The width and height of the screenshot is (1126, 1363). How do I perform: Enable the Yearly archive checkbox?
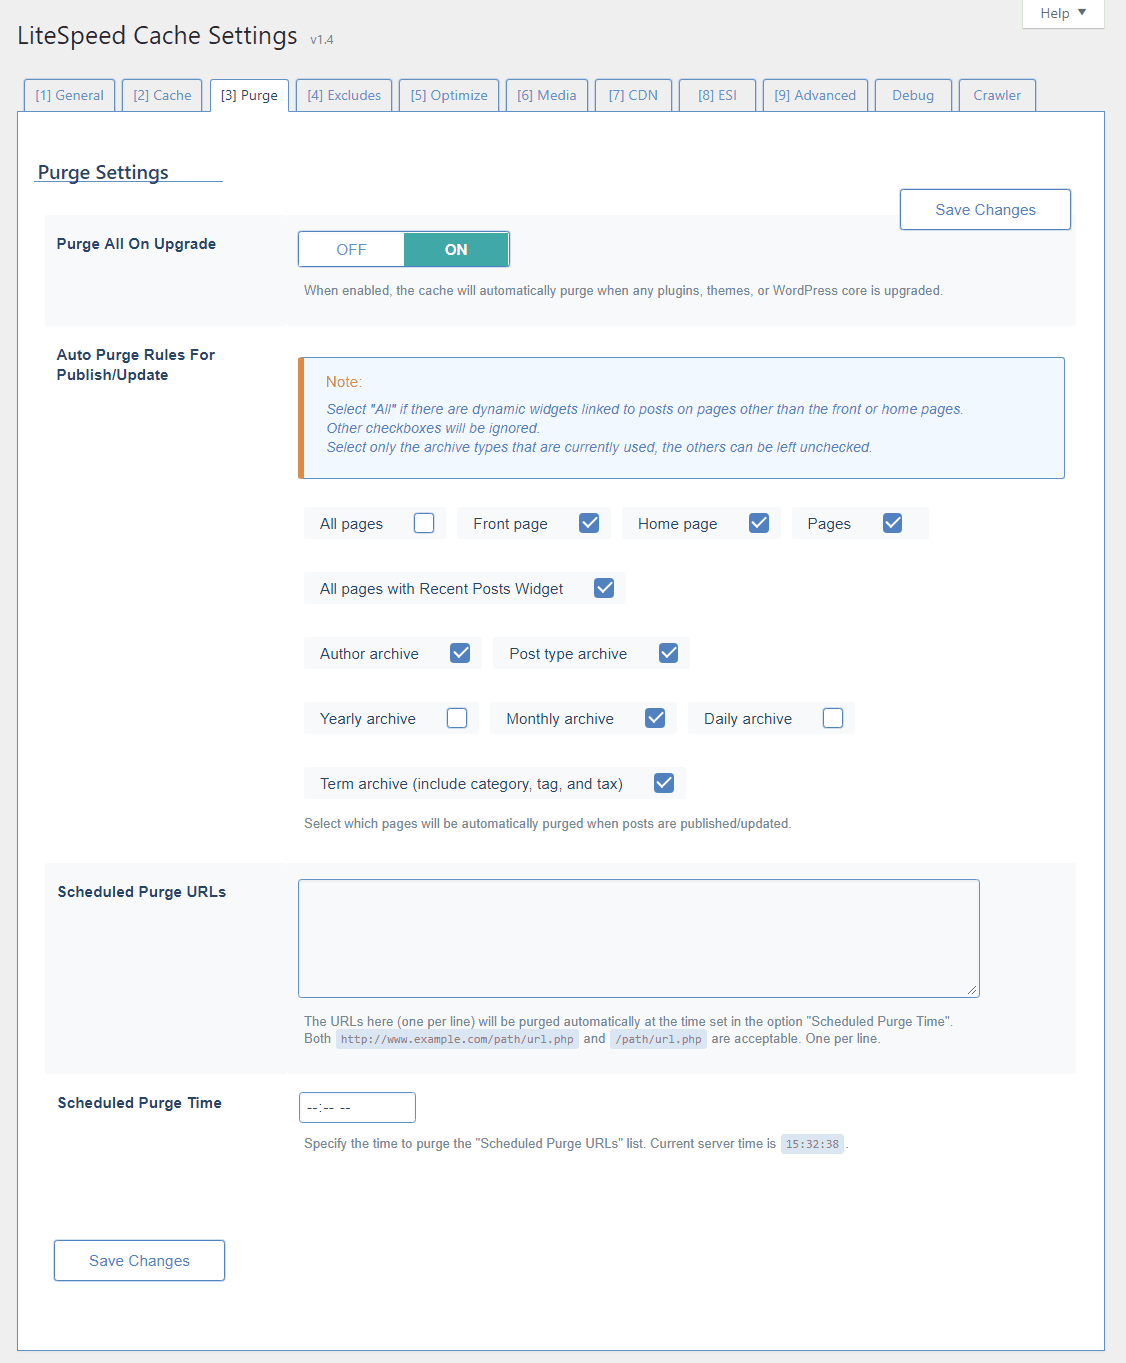click(457, 718)
